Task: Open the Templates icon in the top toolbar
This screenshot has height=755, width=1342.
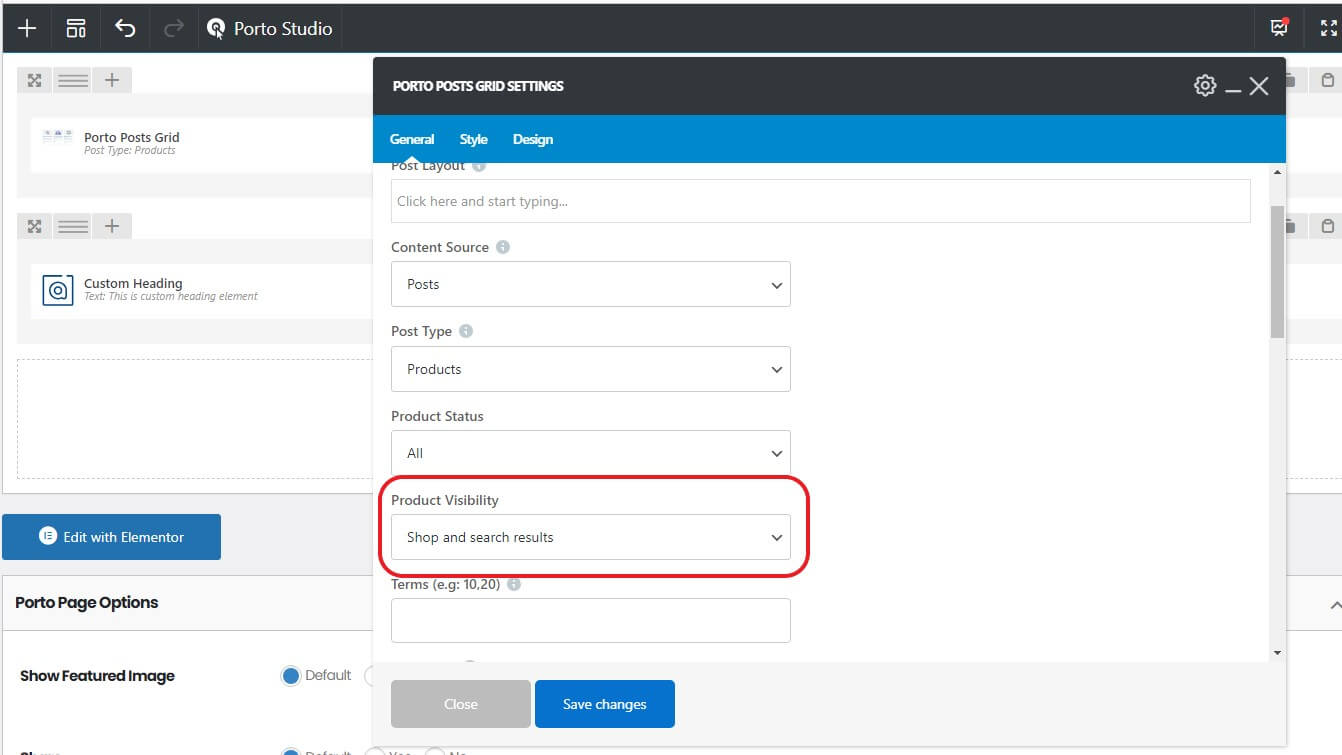Action: click(76, 28)
